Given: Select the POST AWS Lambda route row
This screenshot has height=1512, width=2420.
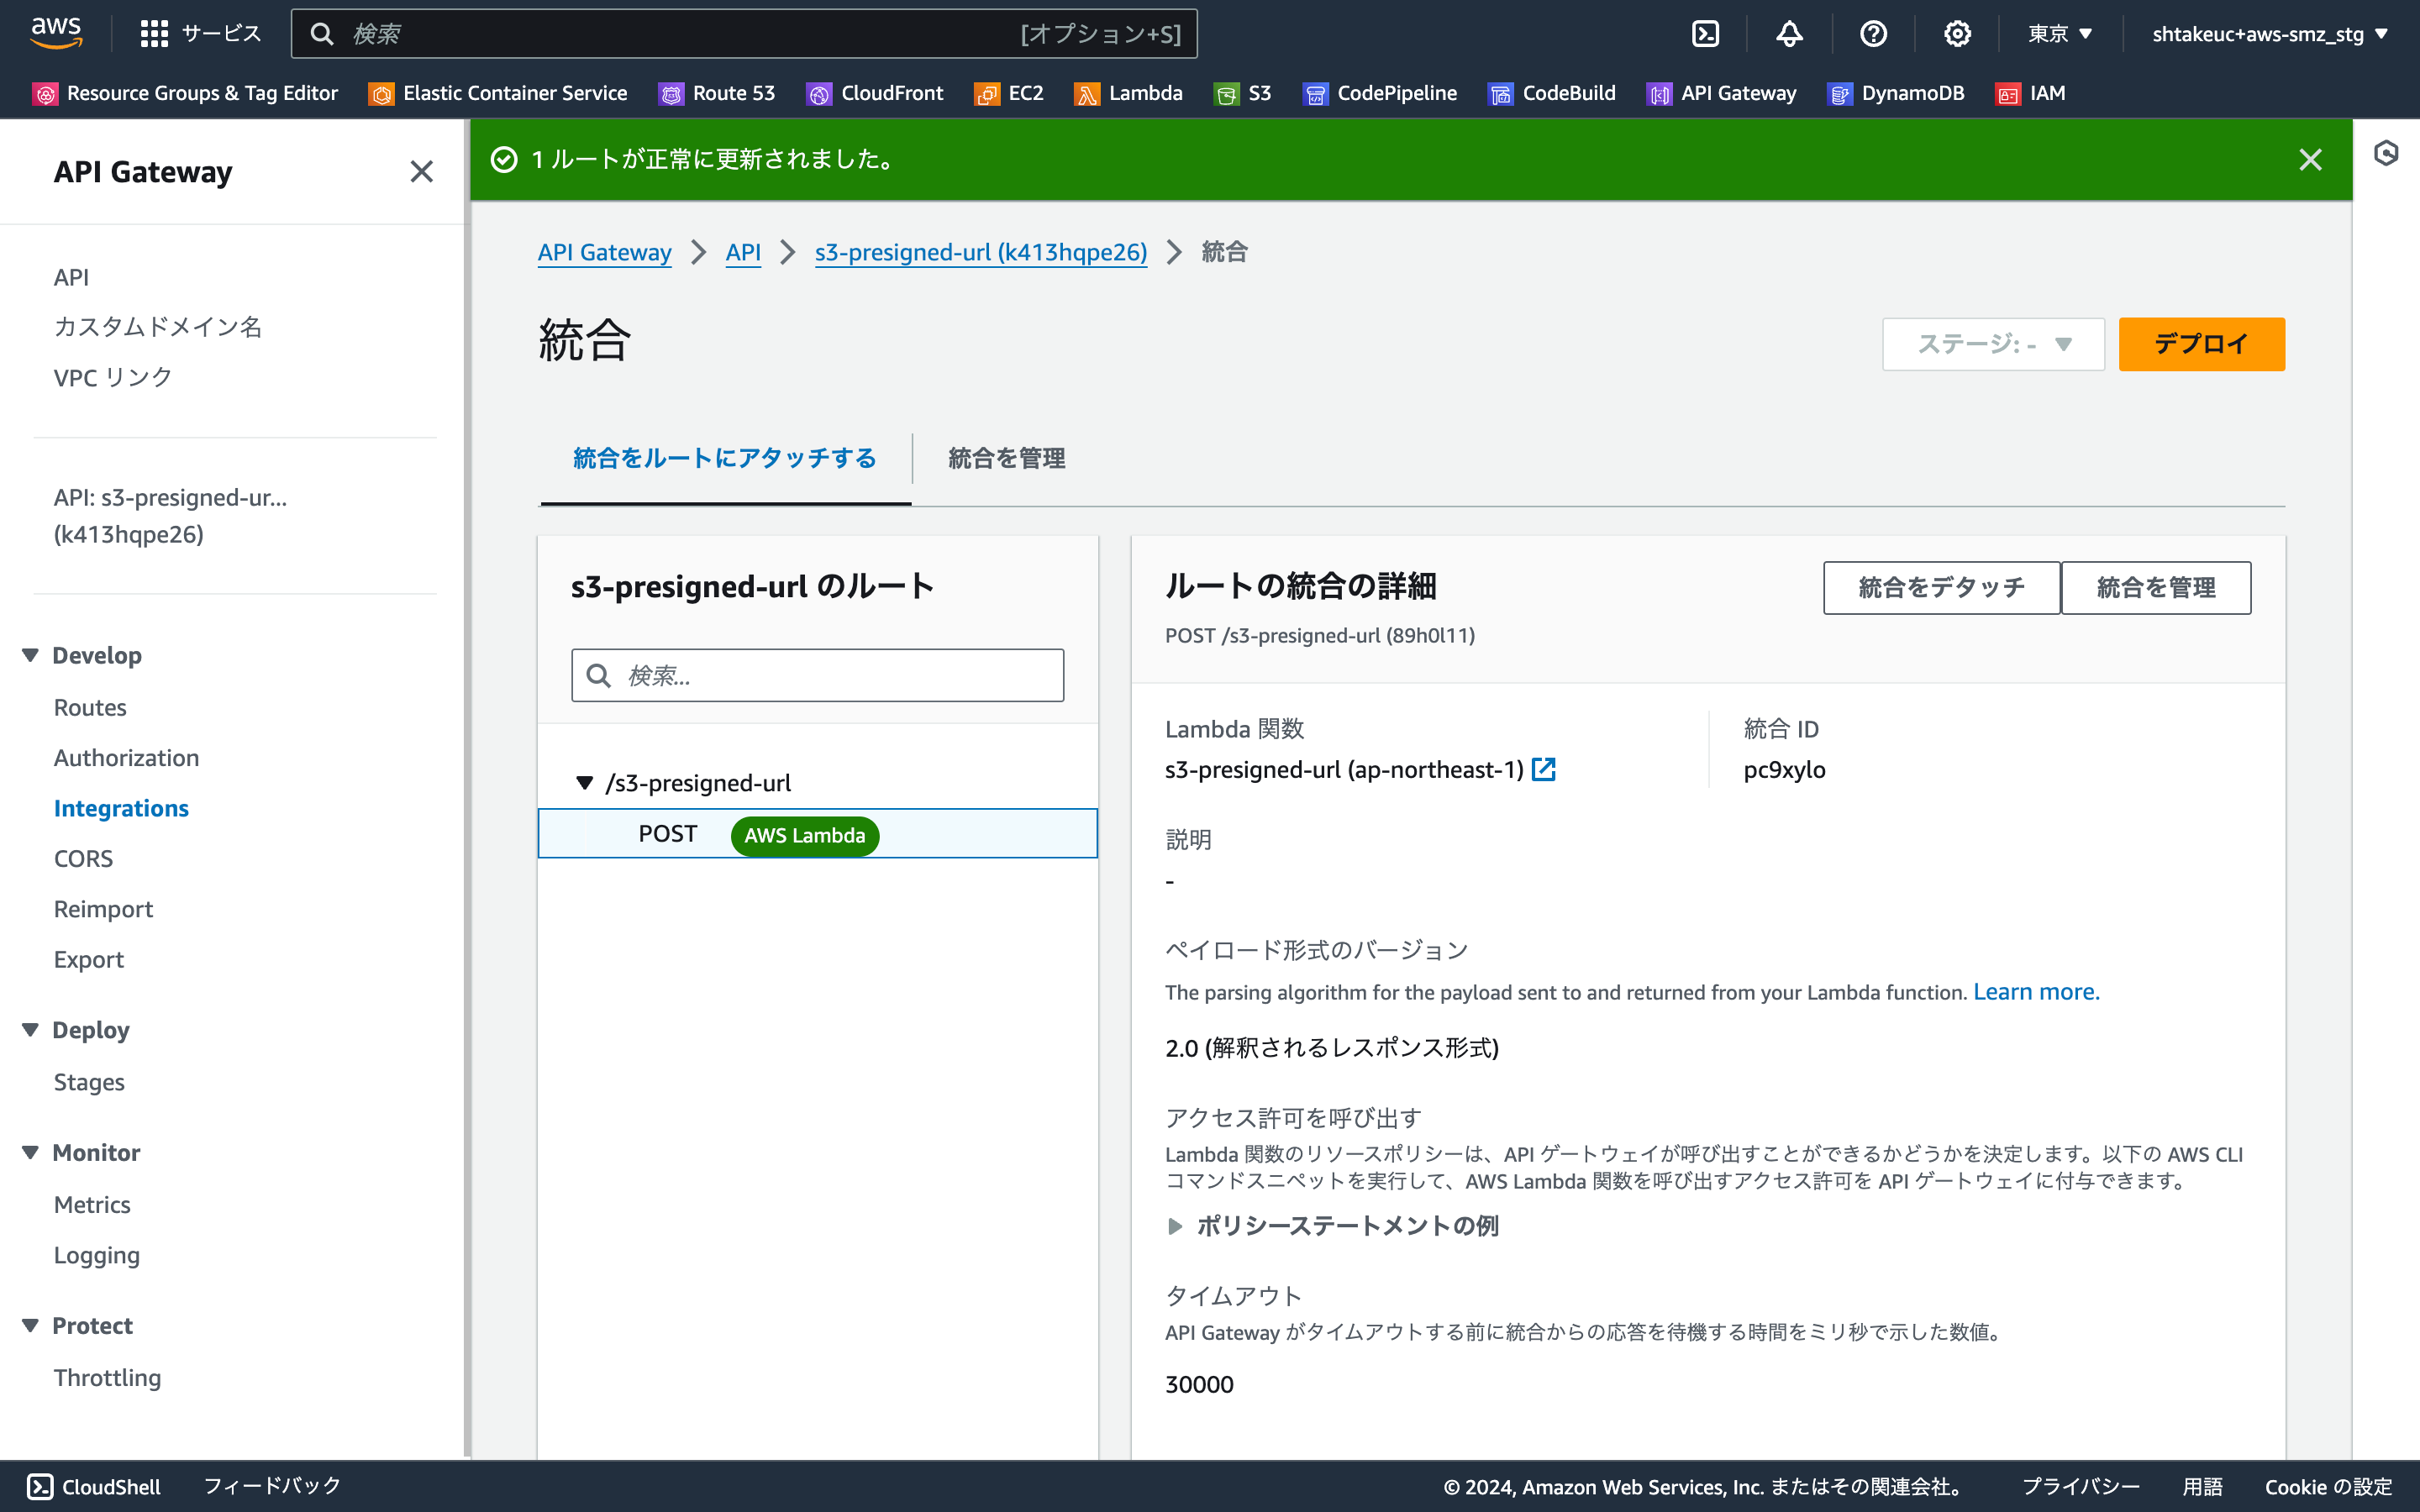Looking at the screenshot, I should (818, 833).
